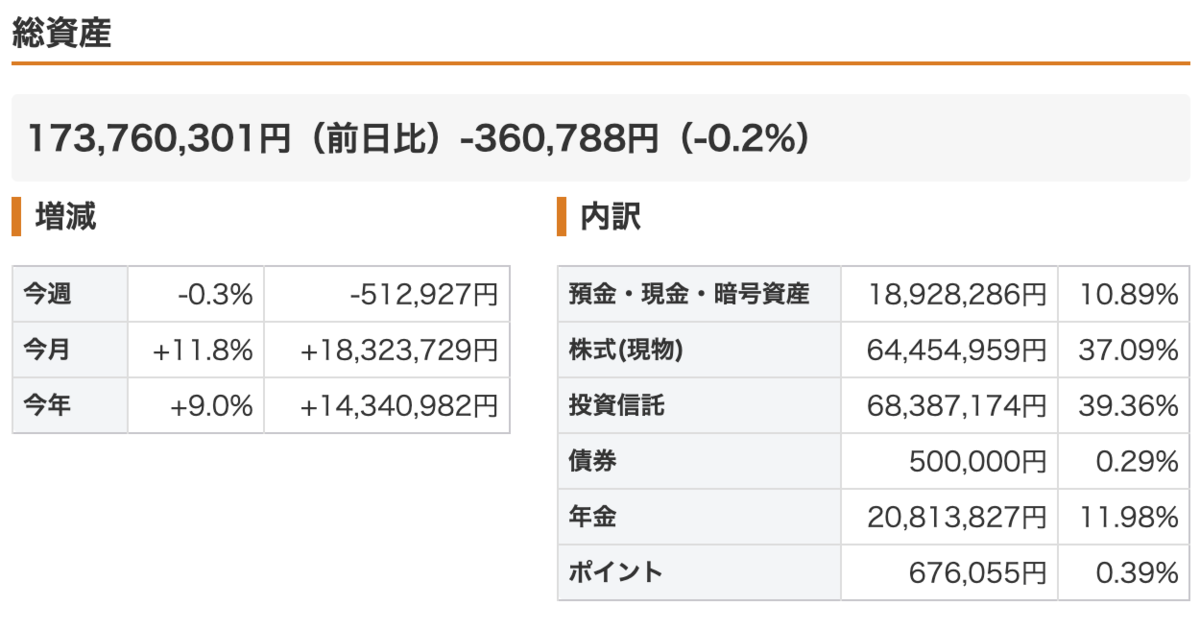Viewport: 1200px width, 630px height.
Task: Click the 37.09% stock ratio cell
Action: (1124, 350)
